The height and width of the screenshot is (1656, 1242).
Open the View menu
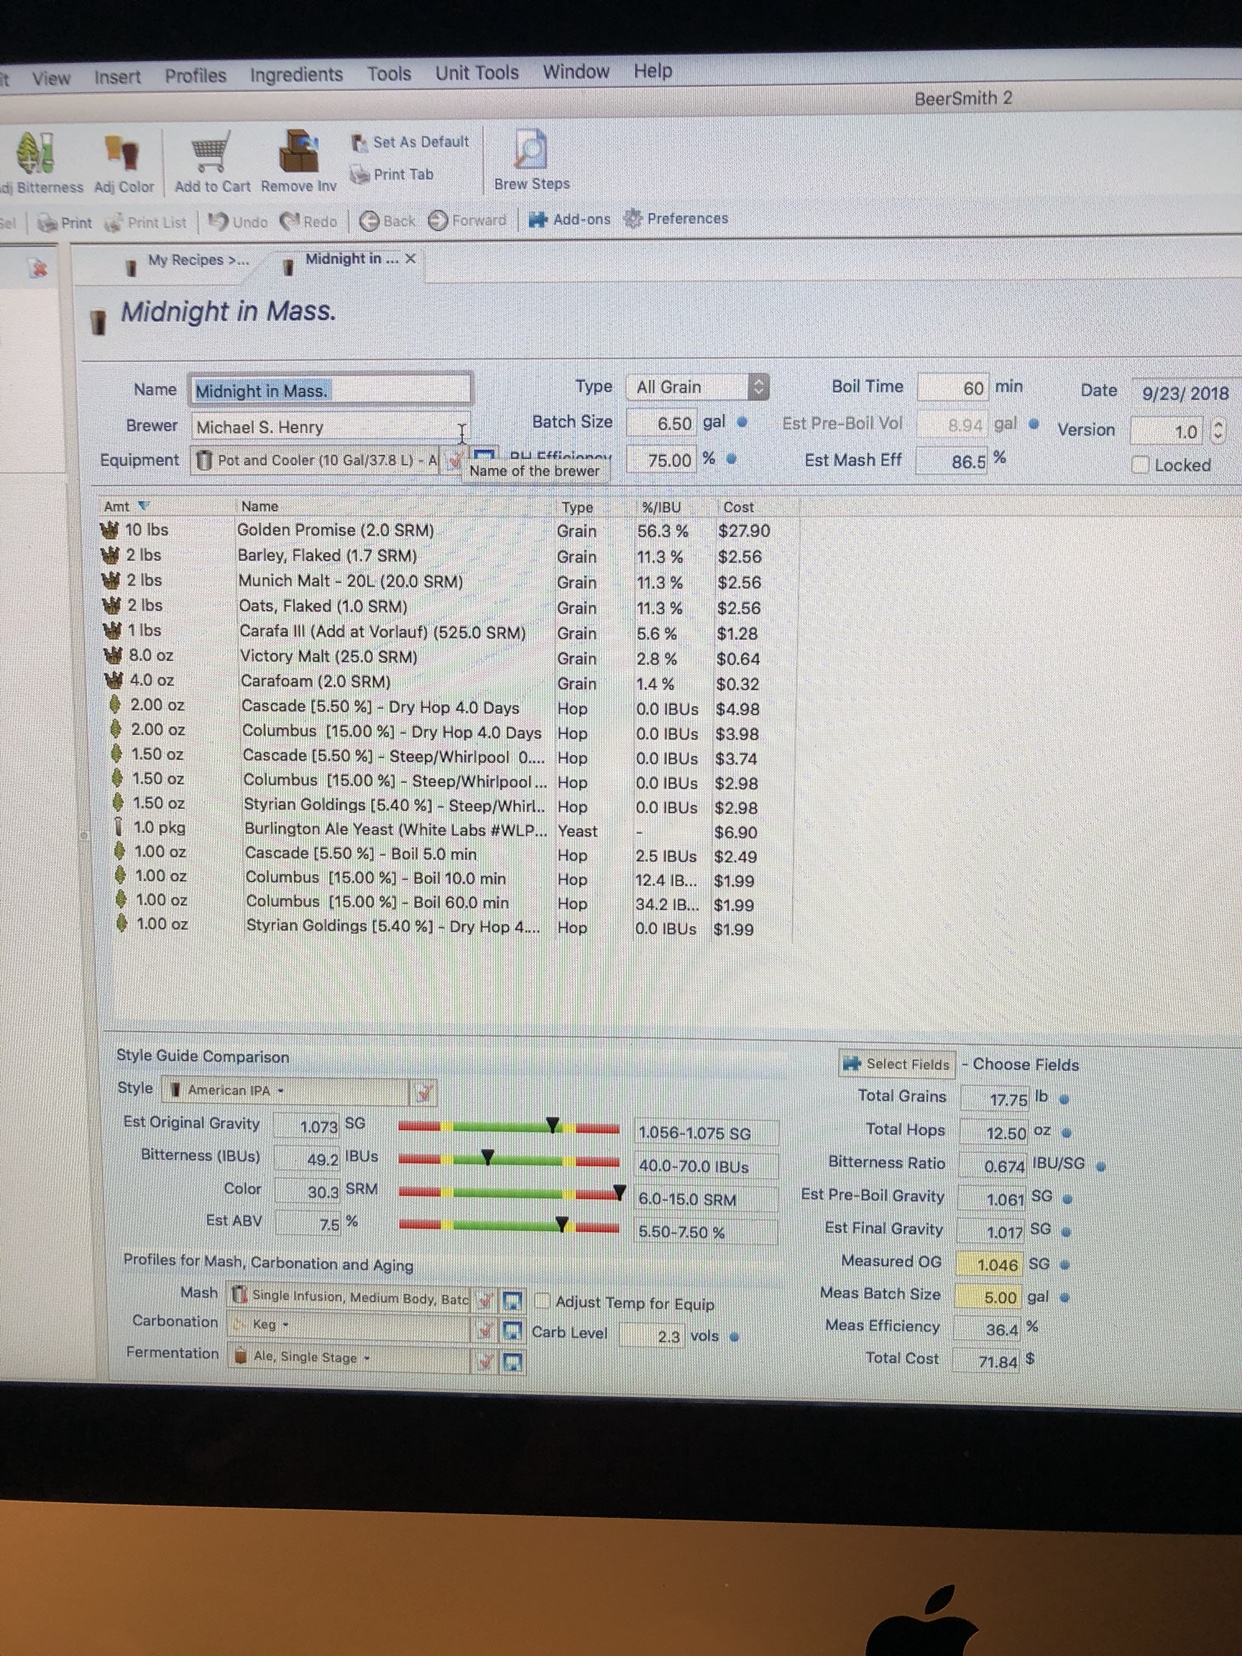pyautogui.click(x=51, y=78)
